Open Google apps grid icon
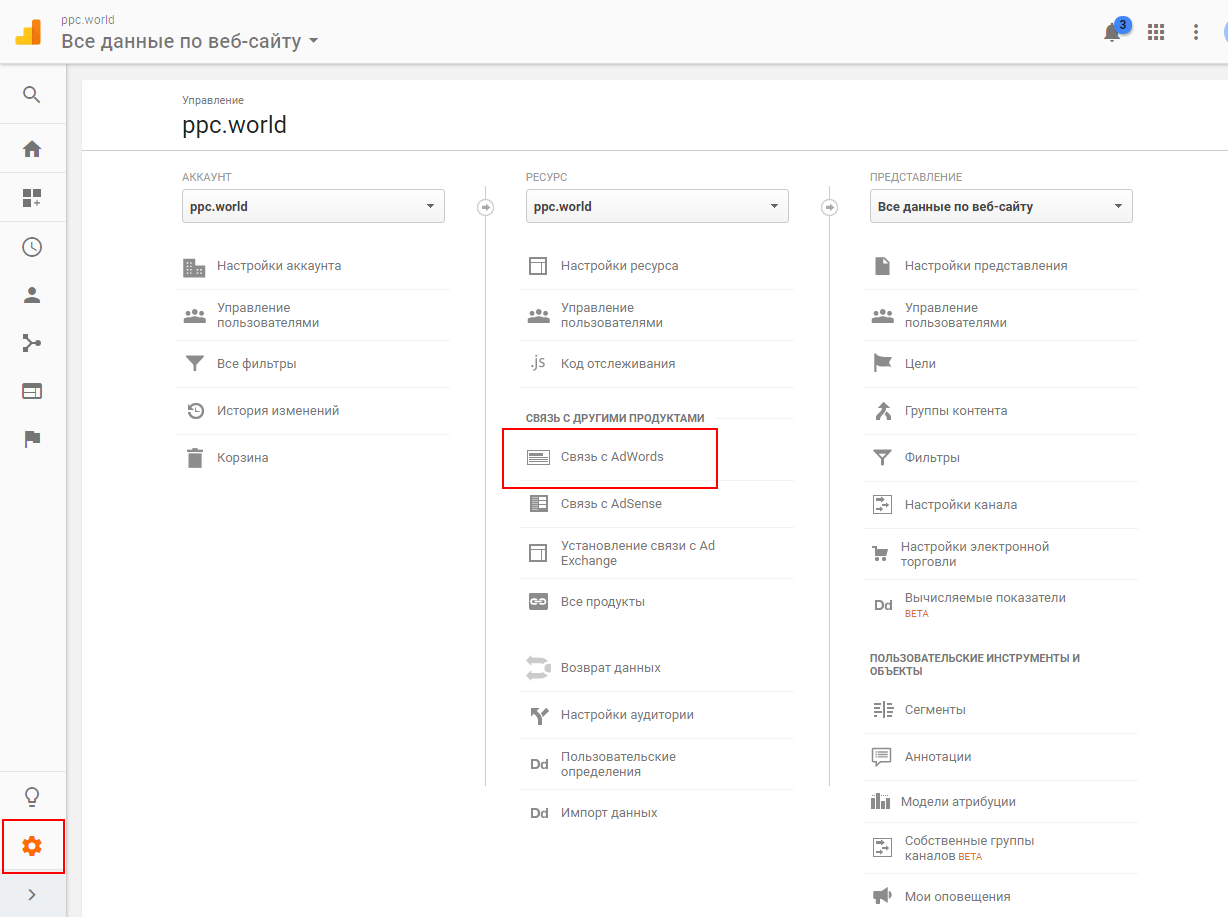The image size is (1228, 917). tap(1156, 32)
